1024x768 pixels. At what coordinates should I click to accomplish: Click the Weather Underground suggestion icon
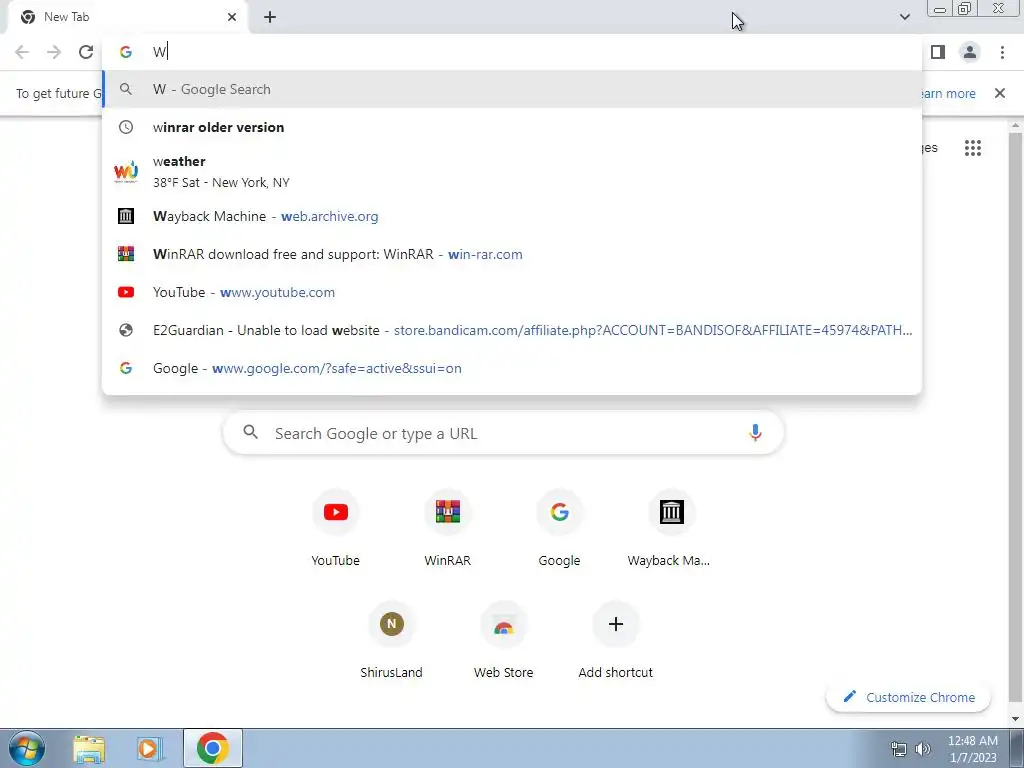click(126, 172)
